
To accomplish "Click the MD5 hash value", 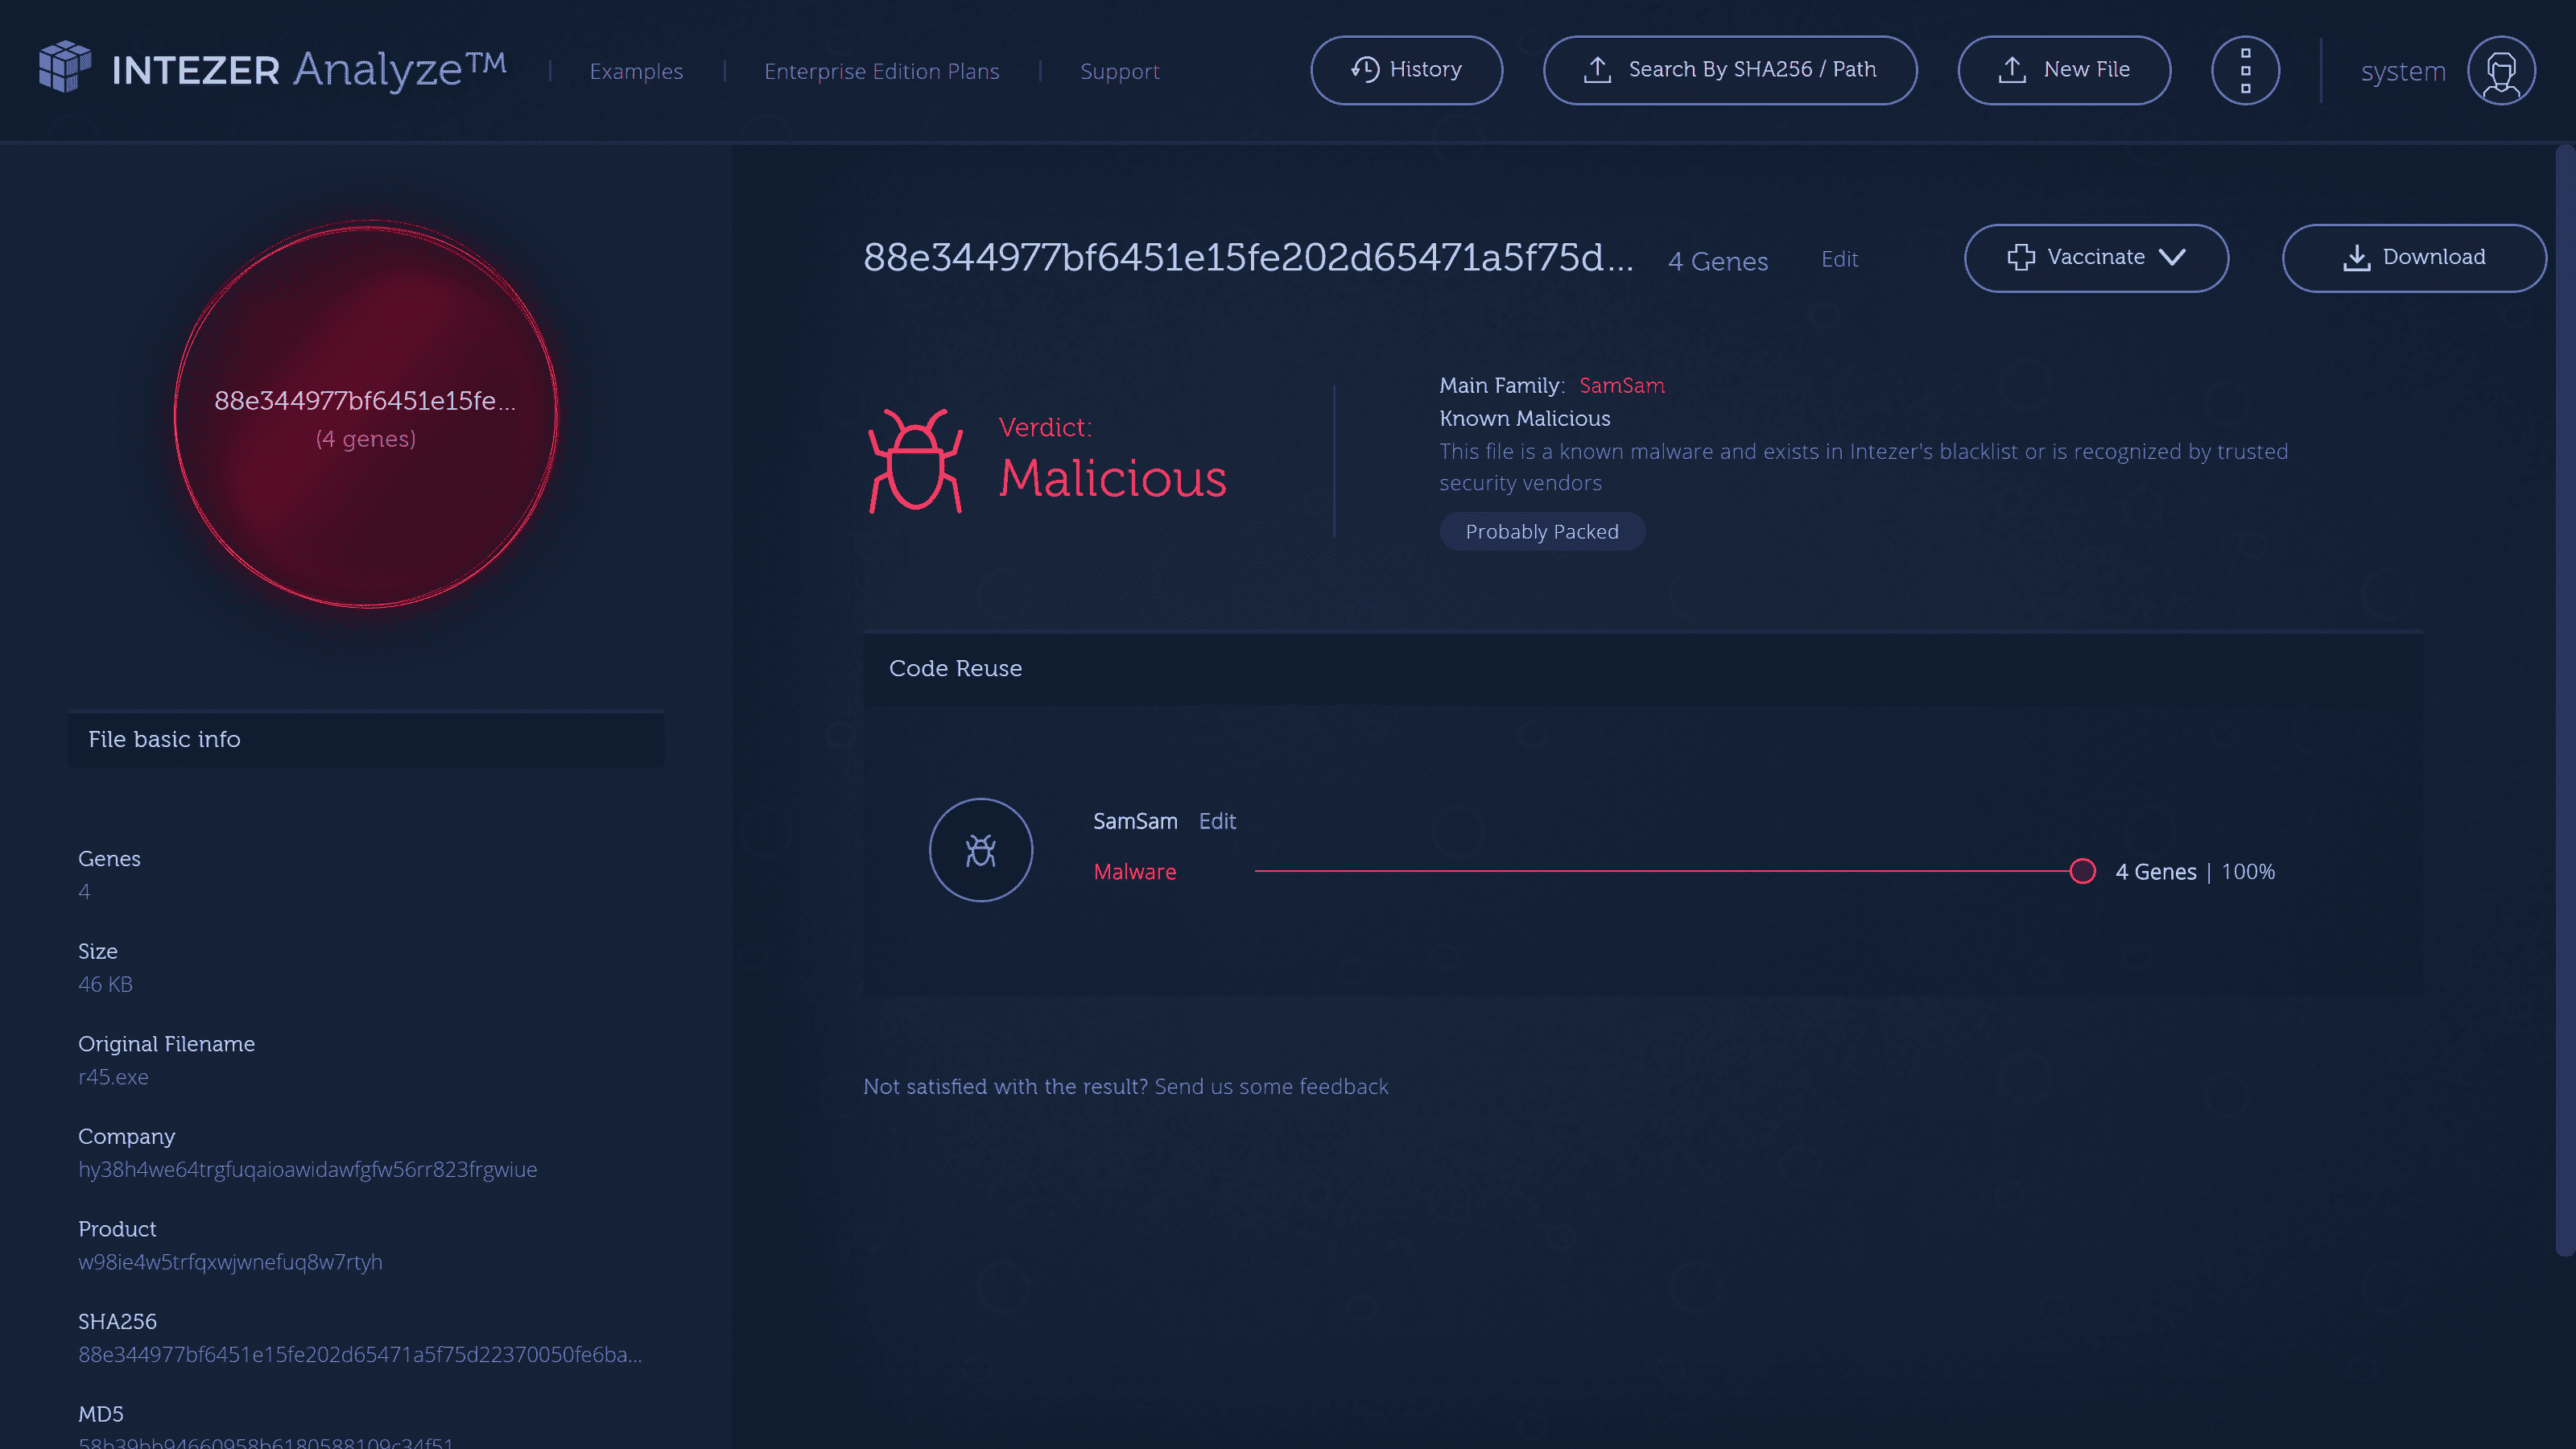I will point(265,1442).
